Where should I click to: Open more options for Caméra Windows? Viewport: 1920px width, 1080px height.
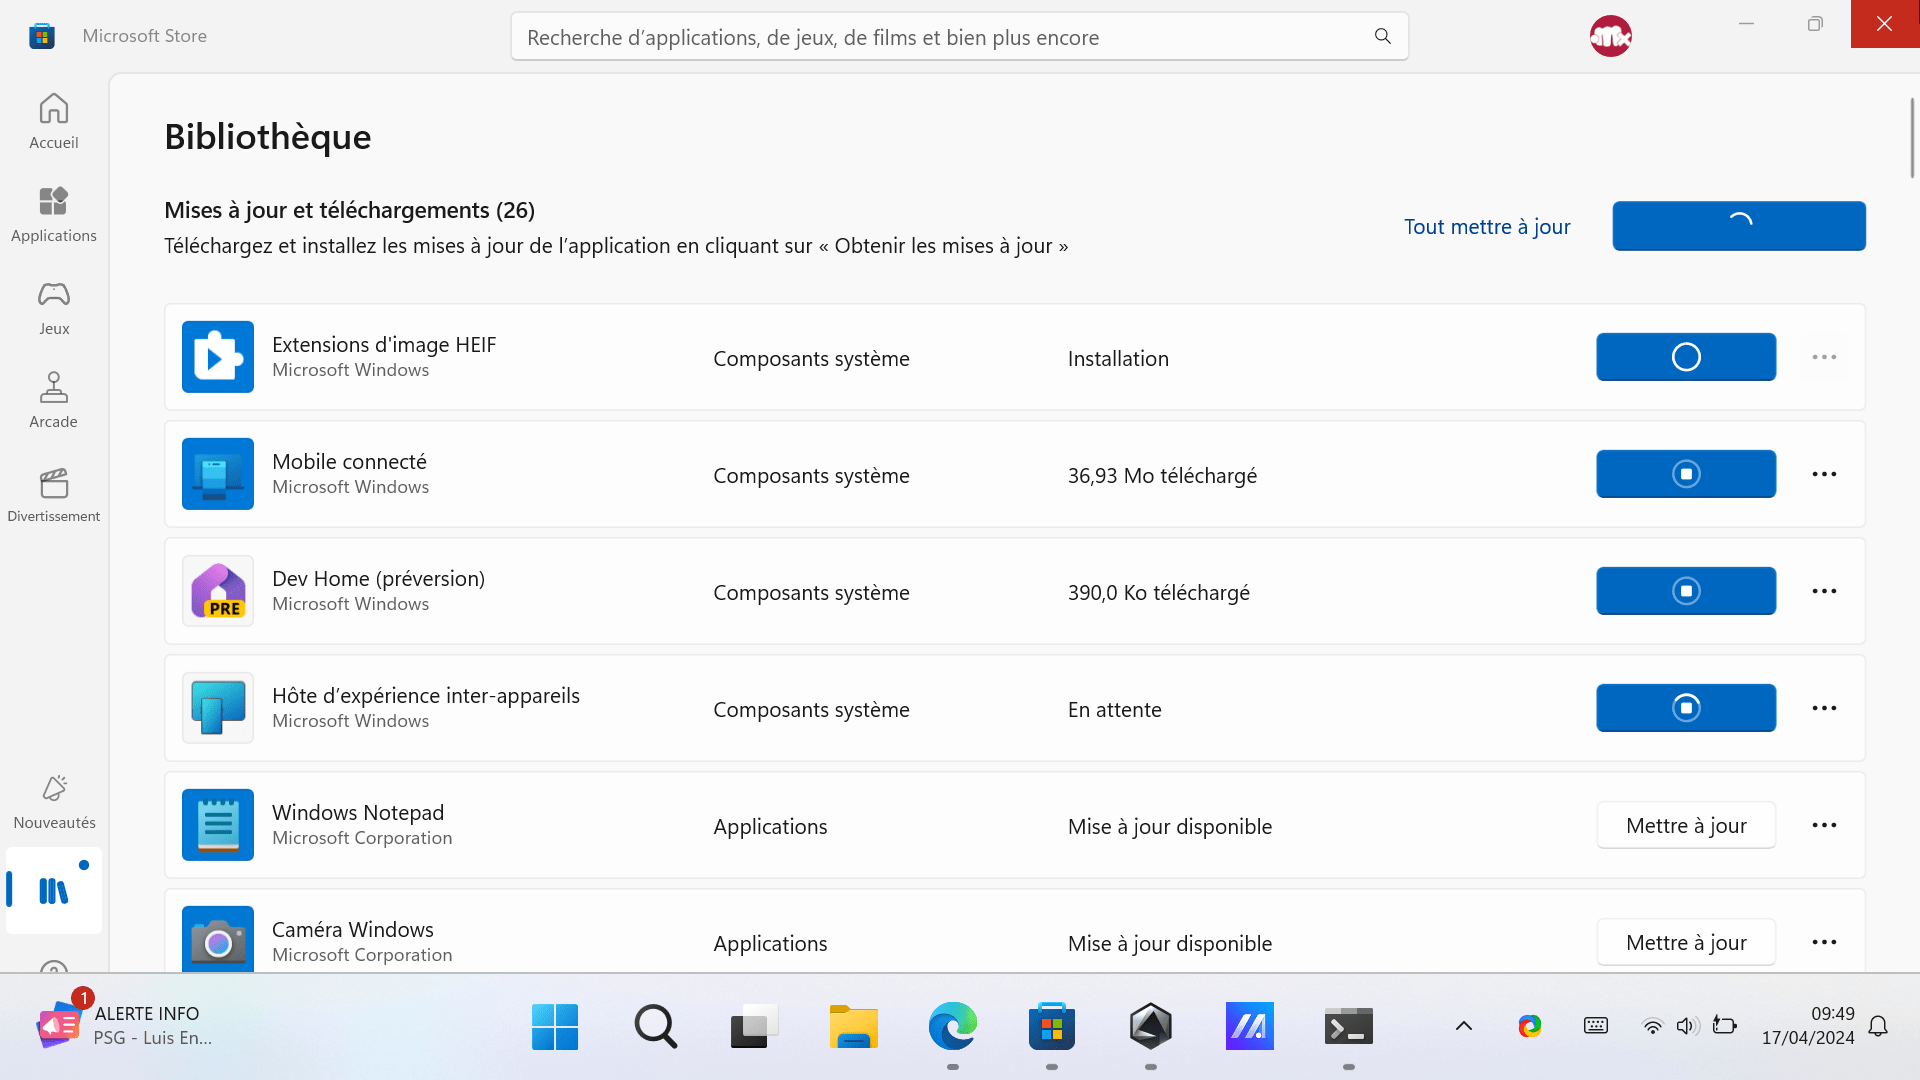pos(1824,942)
